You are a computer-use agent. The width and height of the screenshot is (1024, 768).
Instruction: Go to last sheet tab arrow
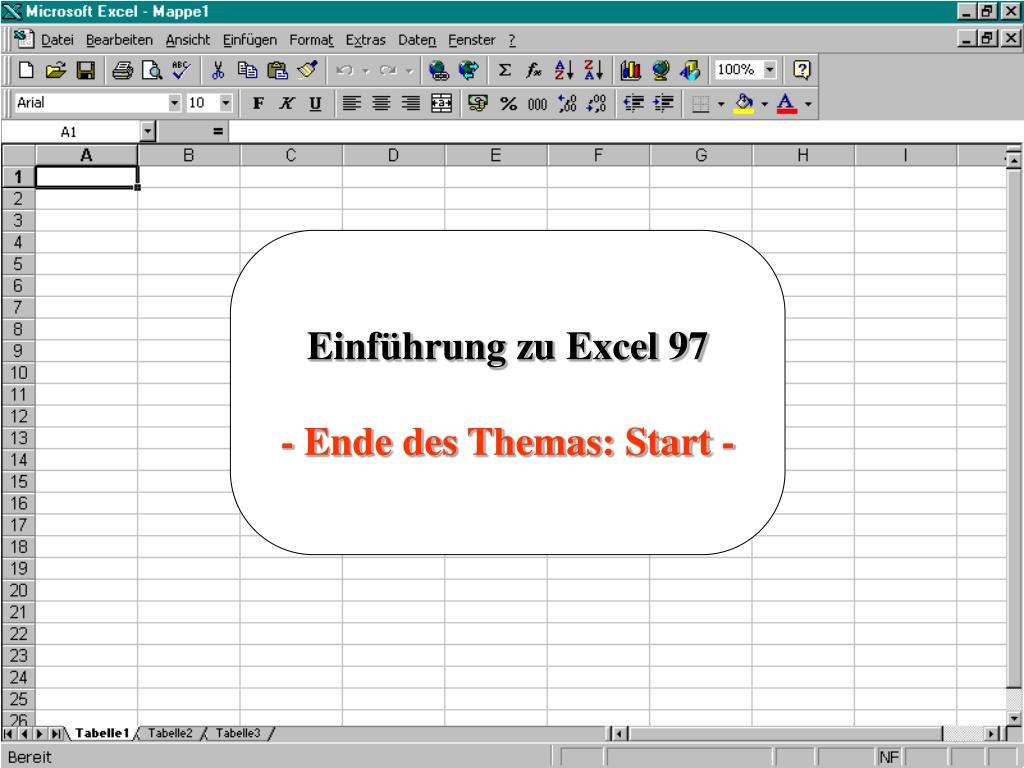(x=56, y=734)
